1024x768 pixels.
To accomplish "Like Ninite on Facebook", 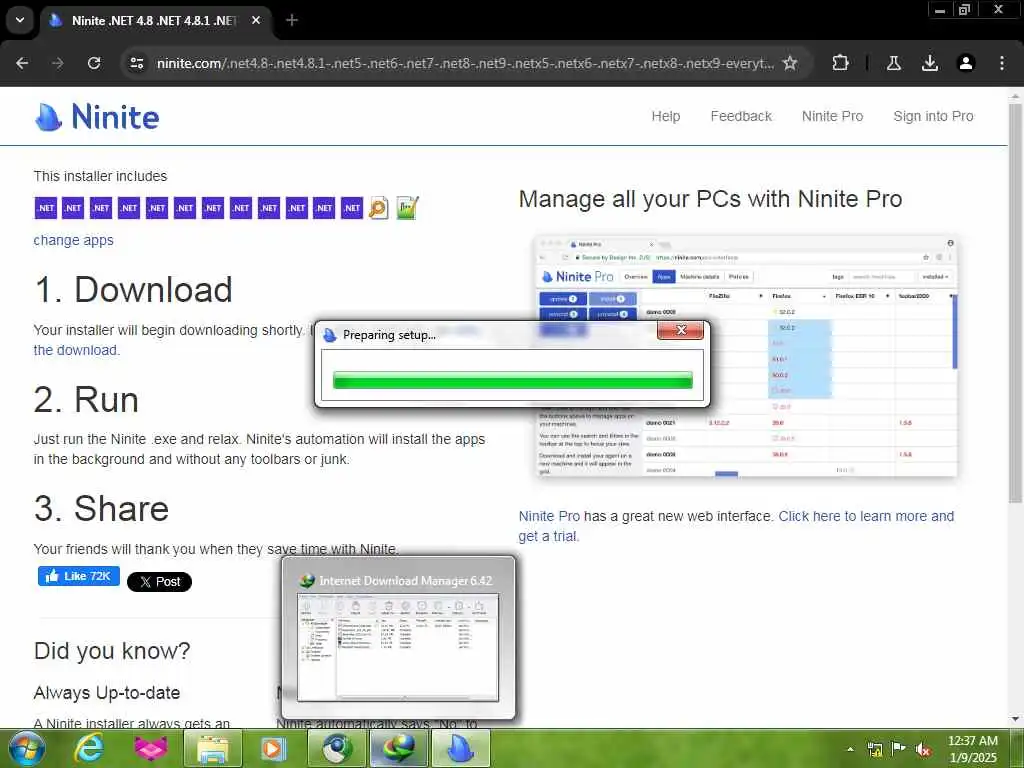I will [x=79, y=576].
